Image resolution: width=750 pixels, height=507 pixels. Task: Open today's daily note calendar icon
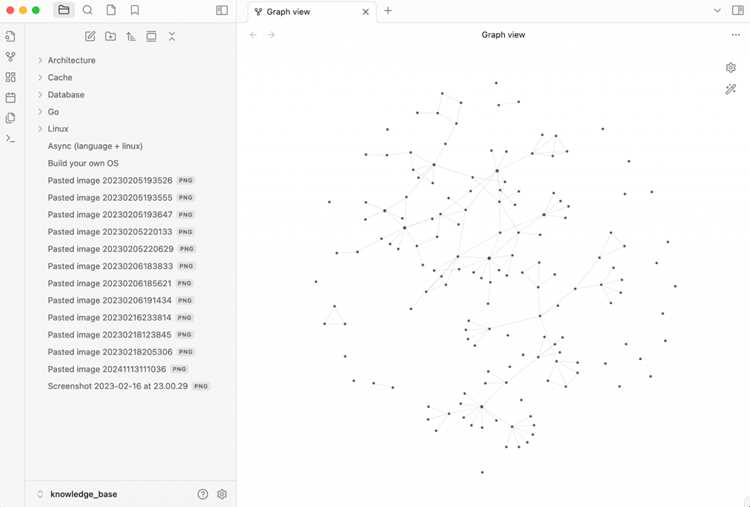[x=11, y=98]
